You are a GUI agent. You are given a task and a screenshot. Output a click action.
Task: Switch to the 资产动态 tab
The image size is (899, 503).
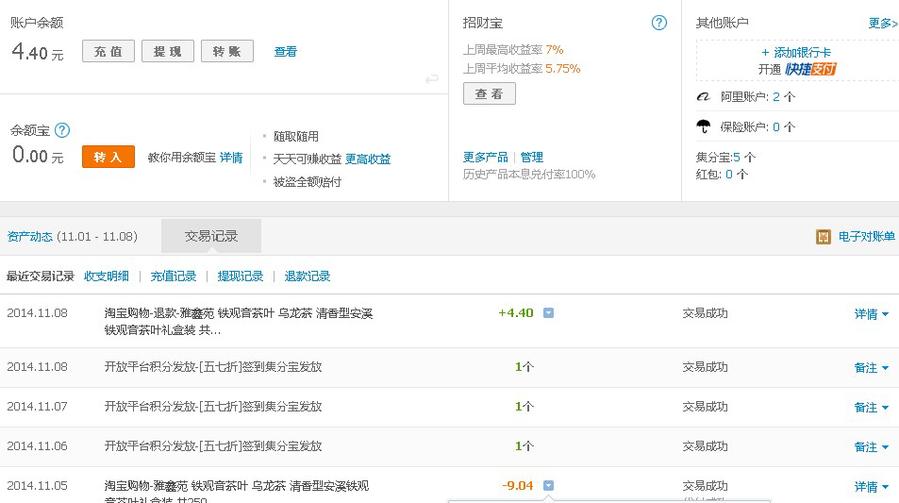(x=29, y=236)
